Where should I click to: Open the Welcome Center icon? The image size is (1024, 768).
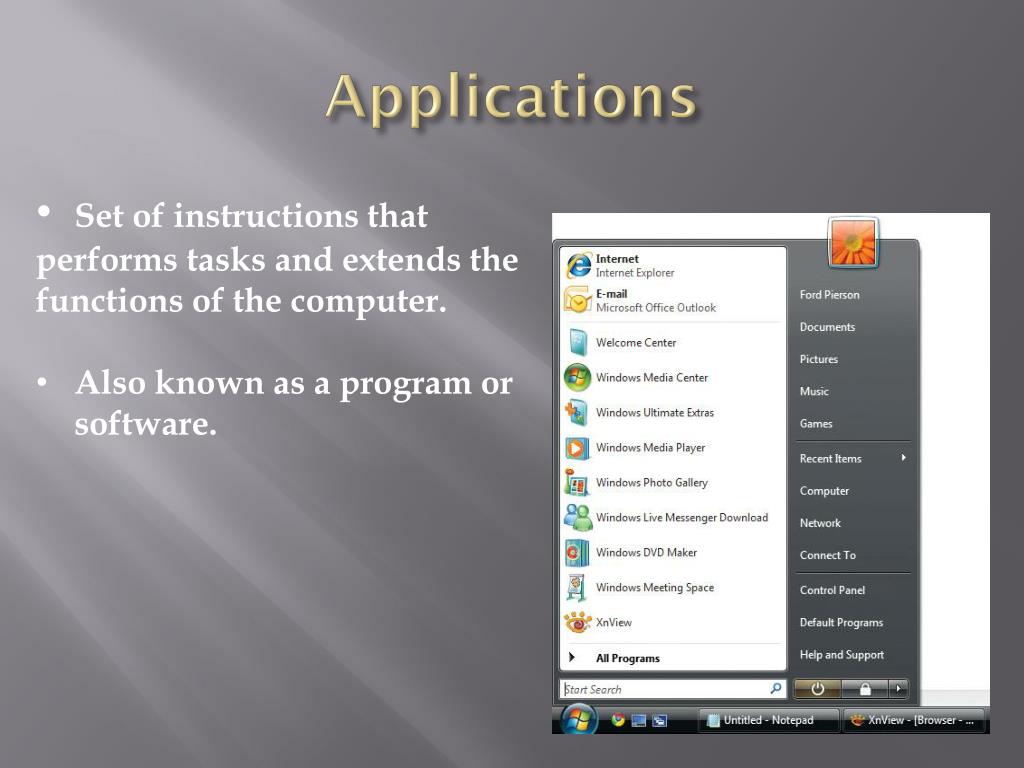578,343
